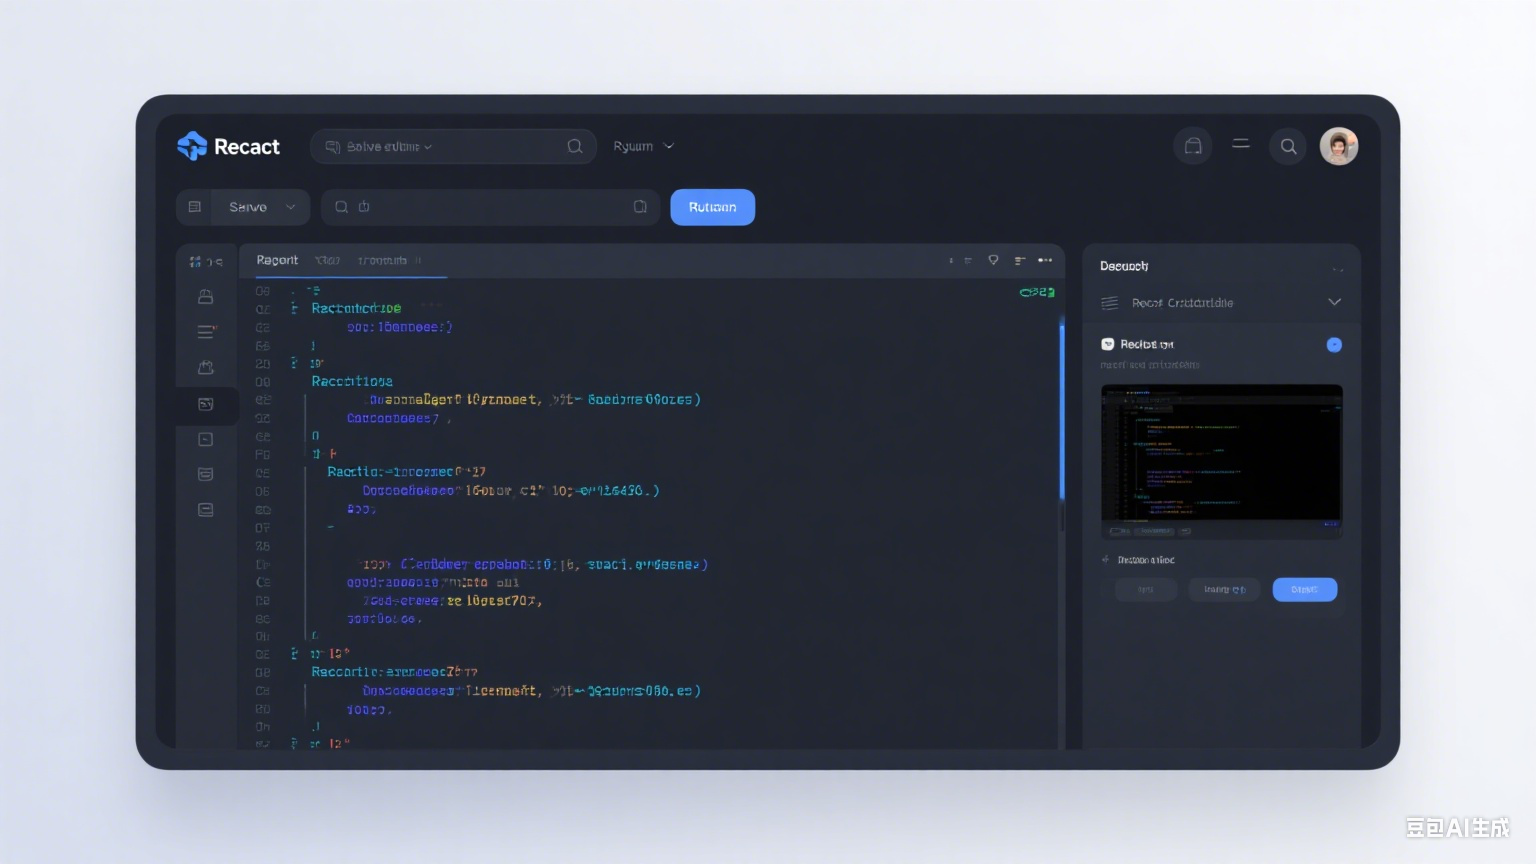The width and height of the screenshot is (1536, 864).
Task: Click the small split icon in the editor tab bar
Action: click(967, 260)
